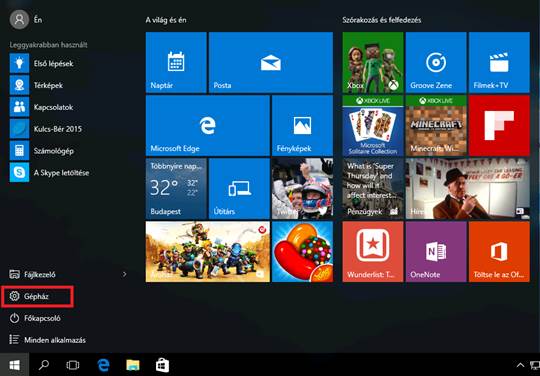Open taskbar search magnifier
The image size is (540, 376).
[x=44, y=365]
